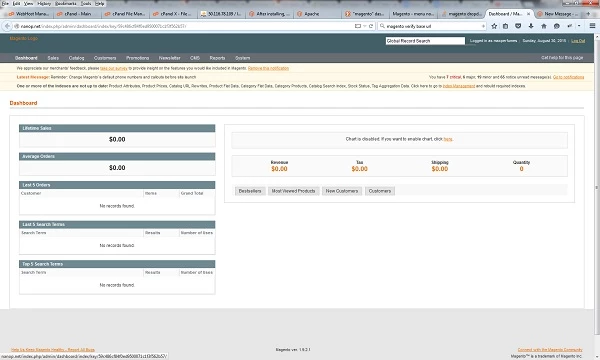Switch to the cPanel X - File tab
Viewport: 600px width, 360px height.
pyautogui.click(x=173, y=14)
